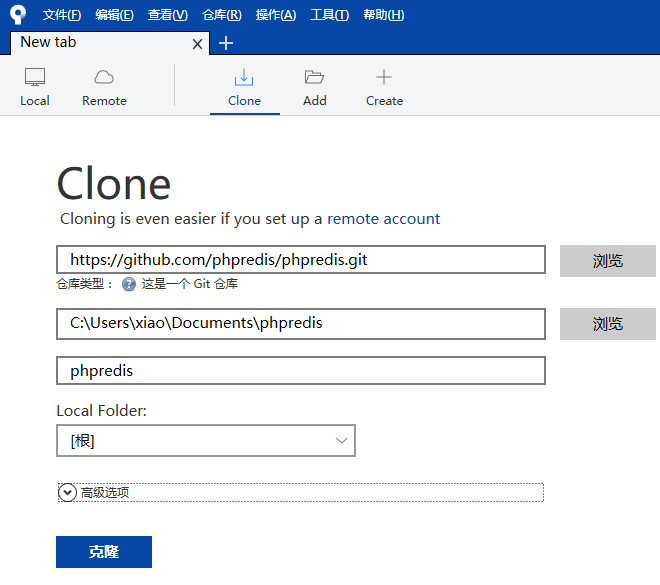This screenshot has width=660, height=585.
Task: Open the 帮助(H) menu
Action: tap(383, 15)
